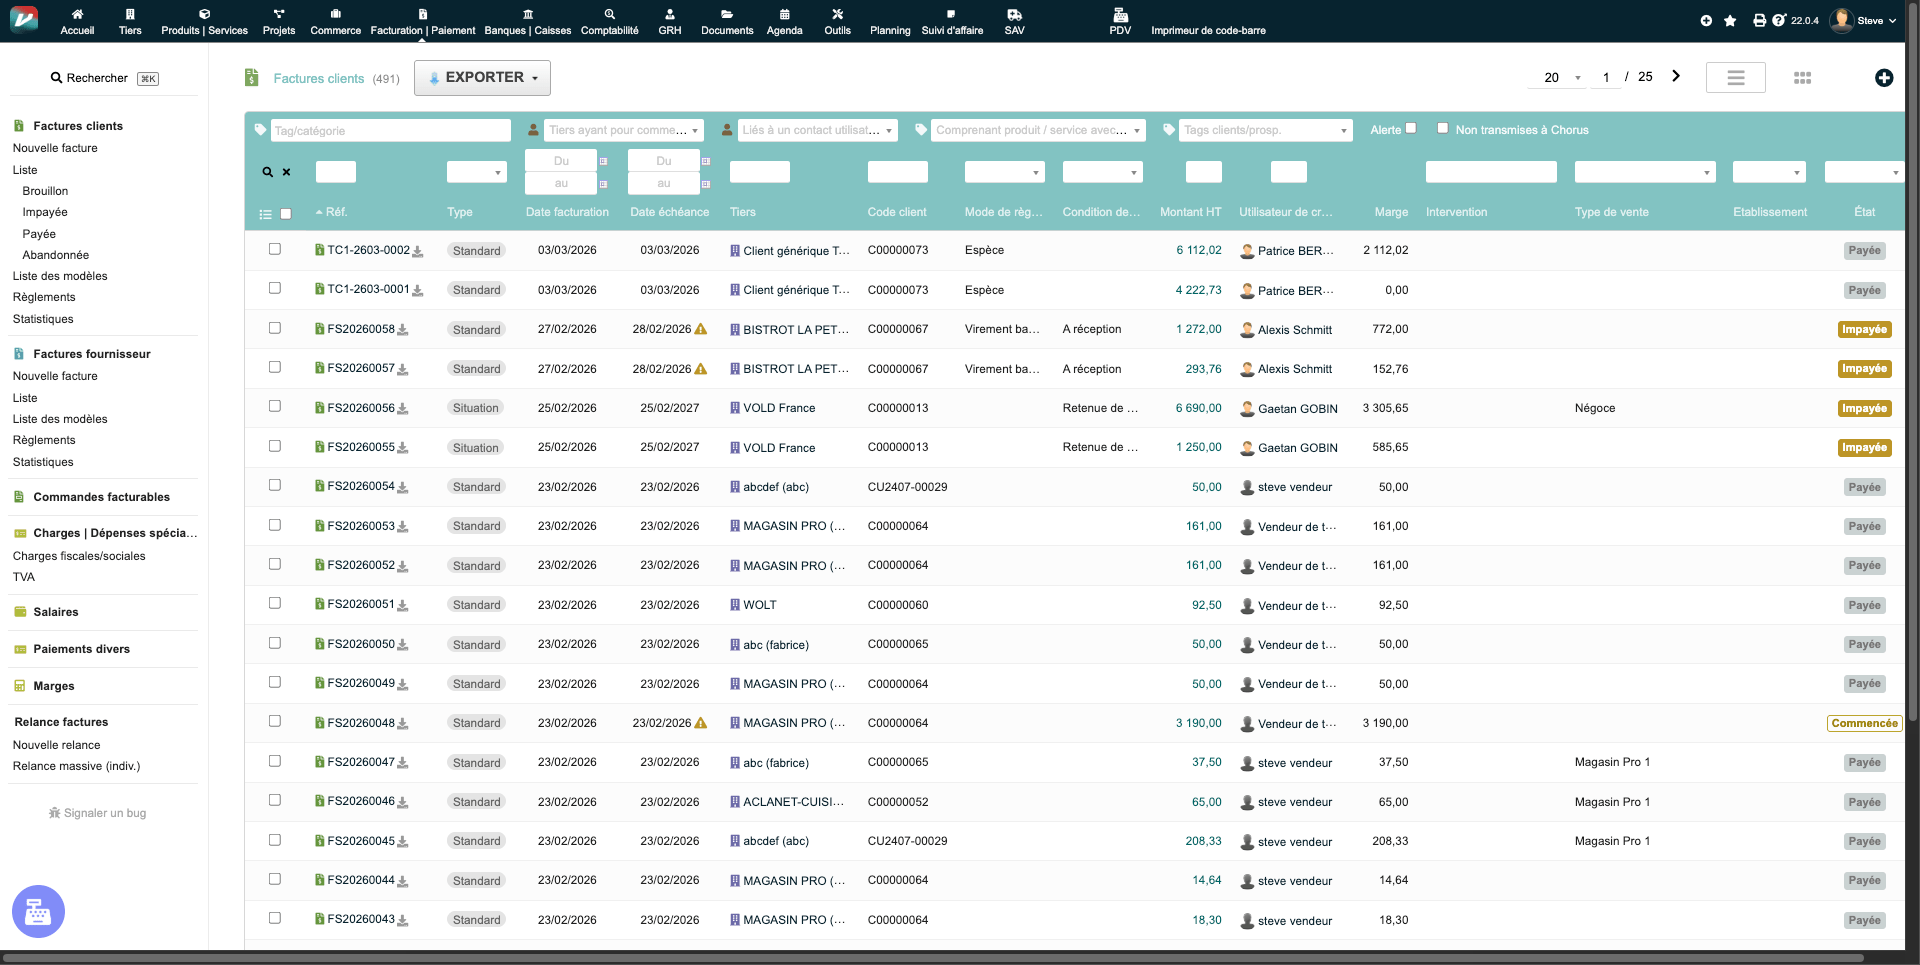Image resolution: width=1920 pixels, height=965 pixels.
Task: Switch to the kanban grid view icon
Action: click(1802, 78)
